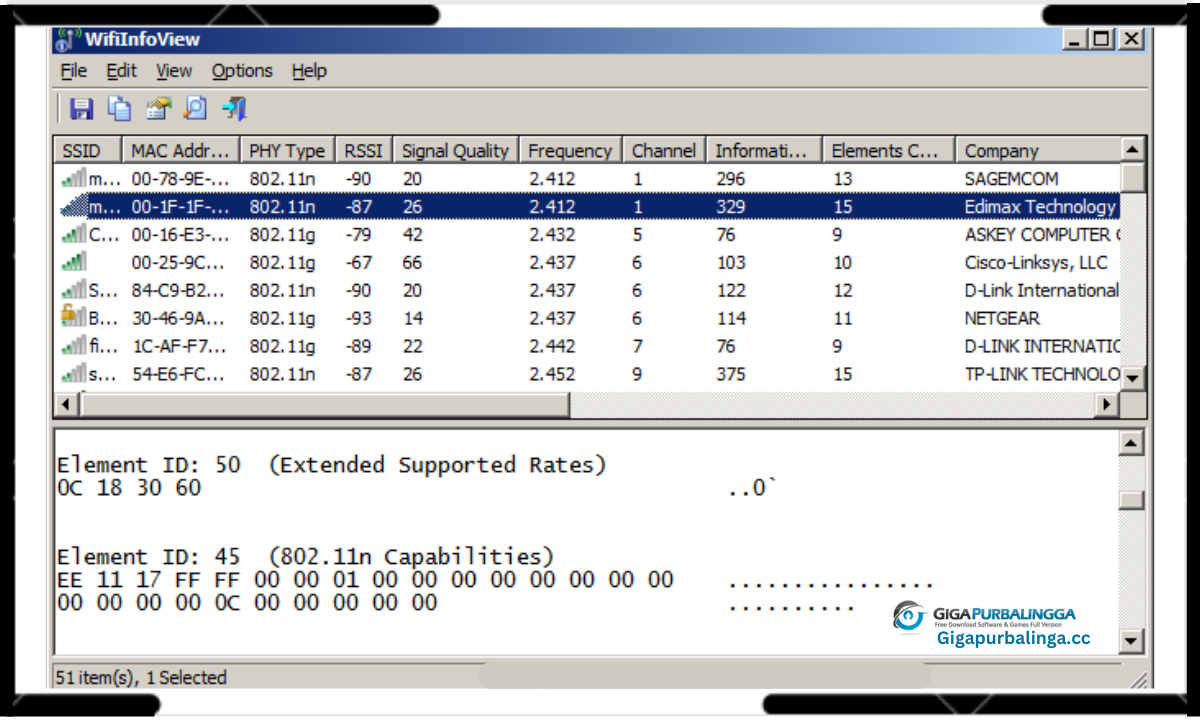Open the Options menu
Viewport: 1200px width, 720px height.
(242, 71)
